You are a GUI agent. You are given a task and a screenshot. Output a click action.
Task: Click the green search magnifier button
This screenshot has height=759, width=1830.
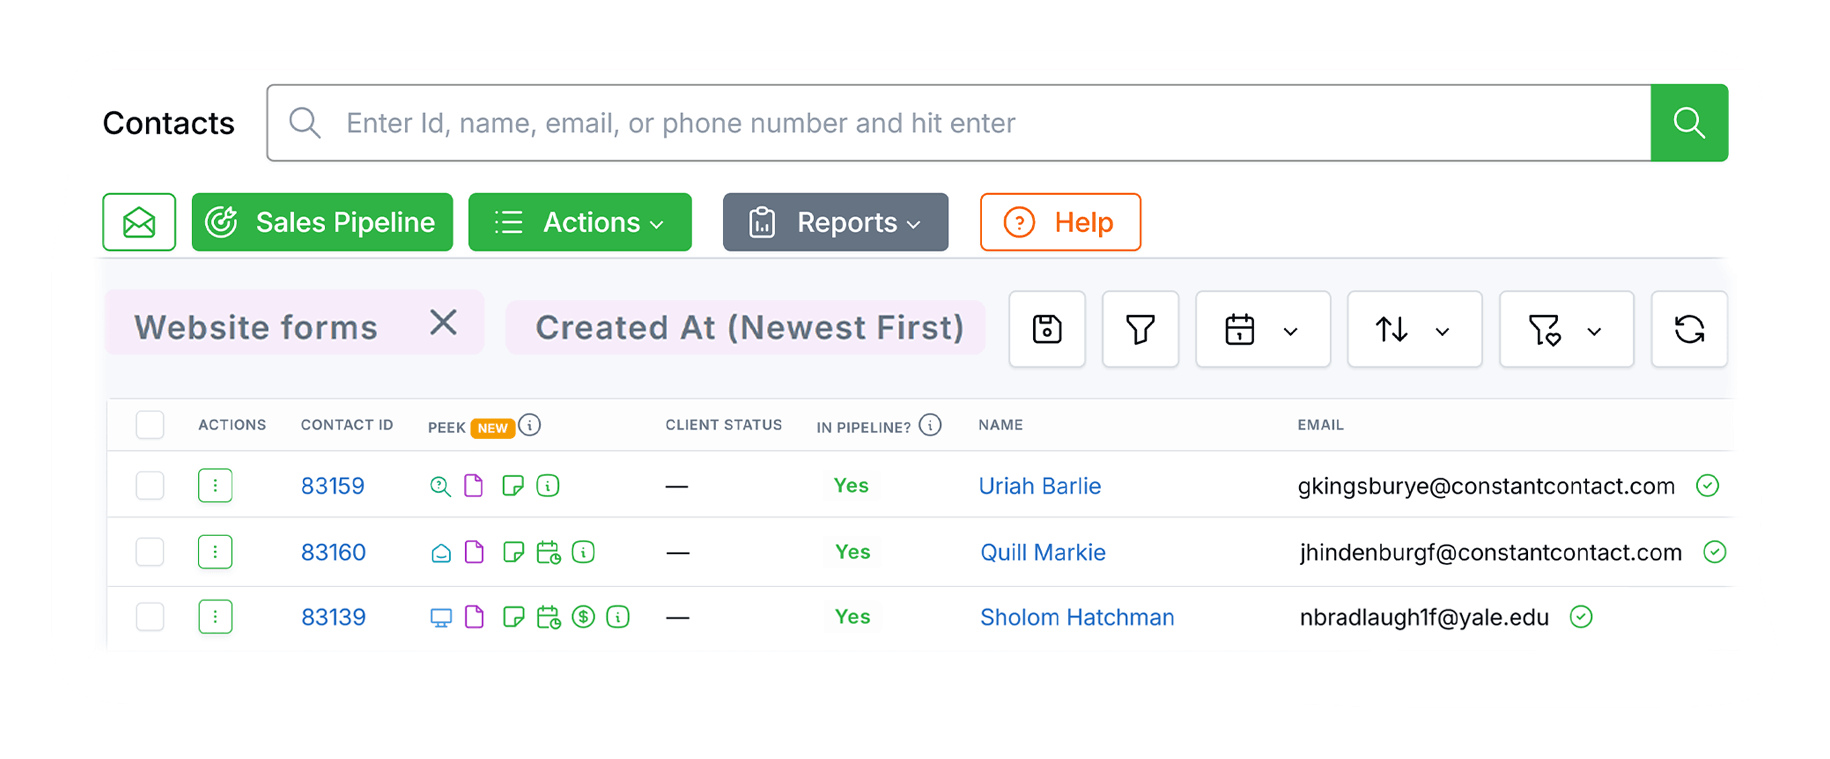1689,123
